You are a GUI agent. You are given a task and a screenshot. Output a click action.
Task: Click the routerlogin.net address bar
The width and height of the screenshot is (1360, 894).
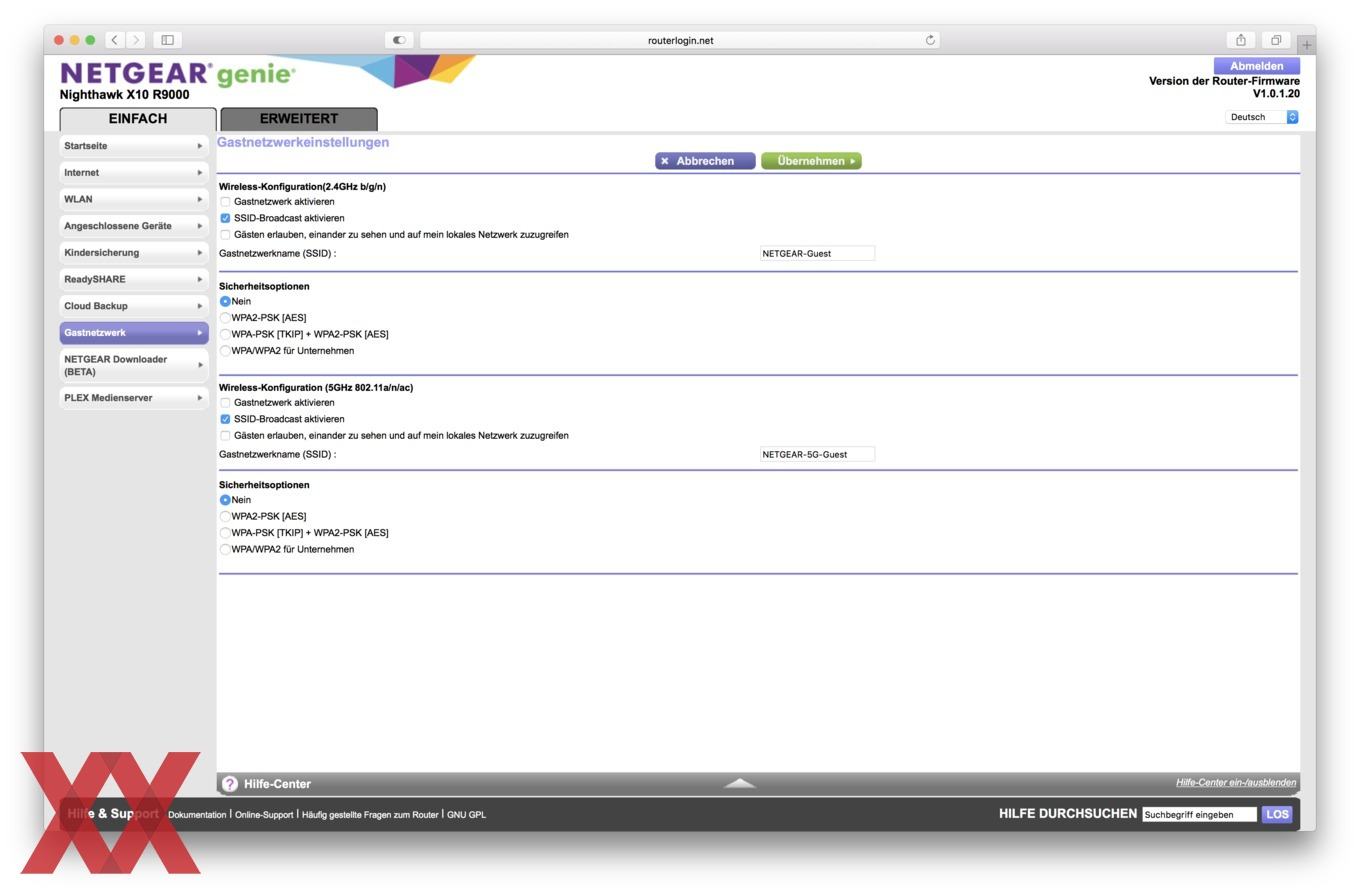point(680,40)
